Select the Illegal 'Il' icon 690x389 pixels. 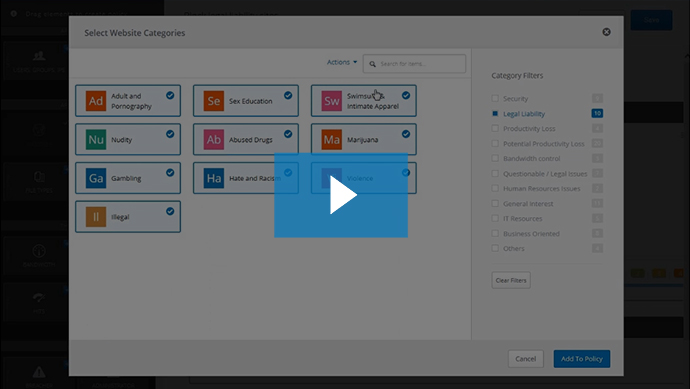(96, 217)
